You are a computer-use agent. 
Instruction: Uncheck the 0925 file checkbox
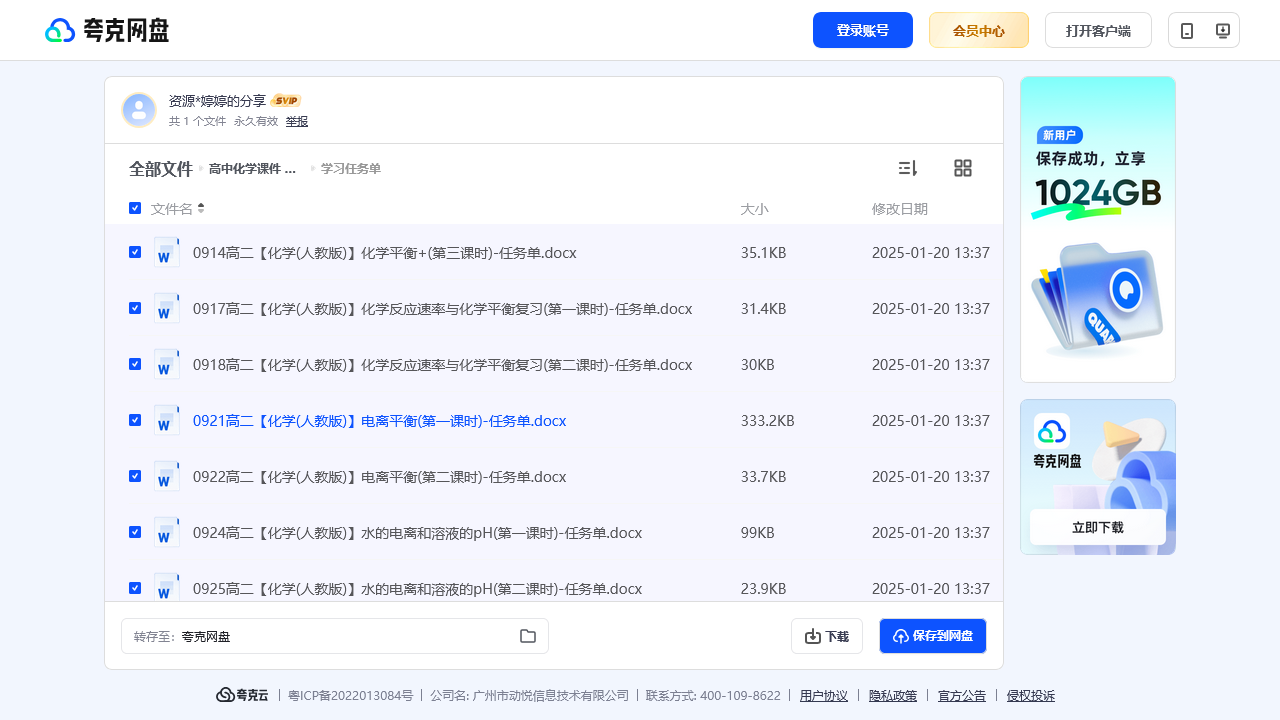[135, 588]
